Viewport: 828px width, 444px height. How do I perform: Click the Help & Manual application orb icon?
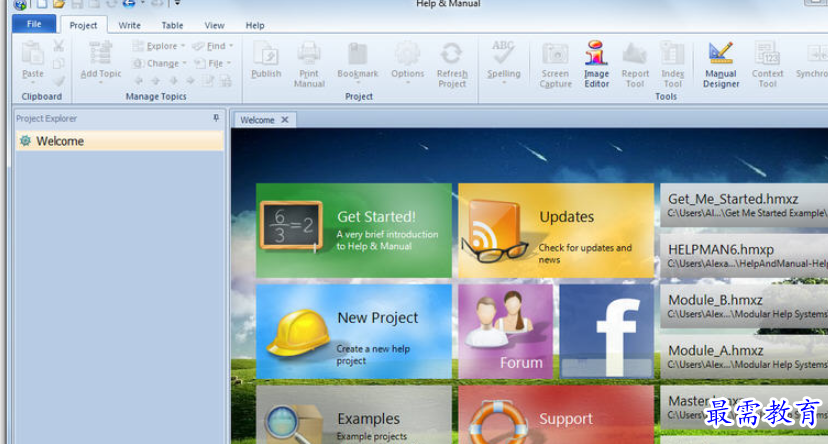pos(20,4)
